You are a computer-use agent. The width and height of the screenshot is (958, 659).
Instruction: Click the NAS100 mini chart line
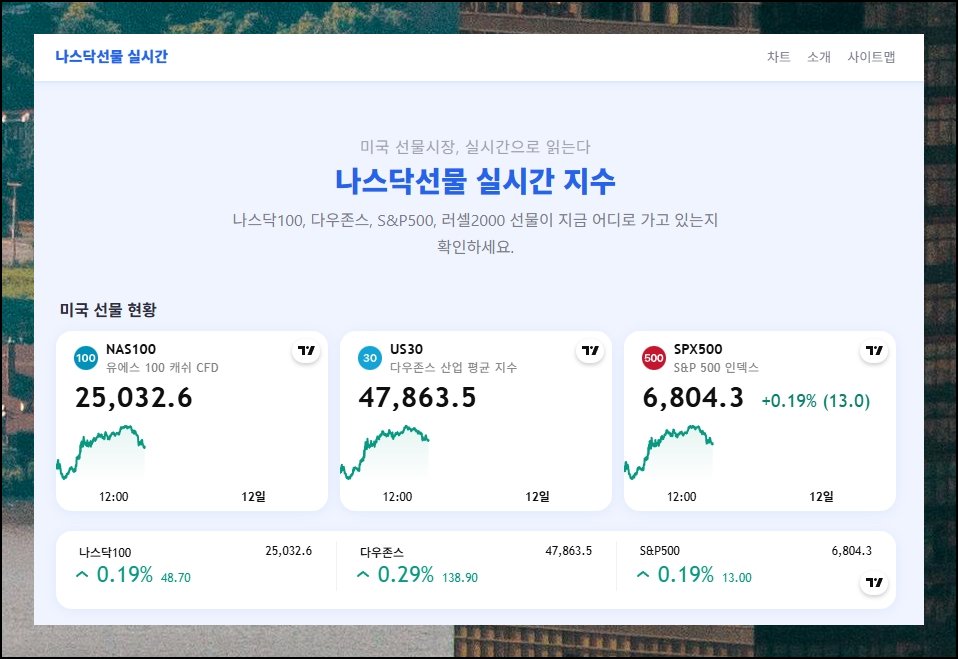pyautogui.click(x=101, y=451)
